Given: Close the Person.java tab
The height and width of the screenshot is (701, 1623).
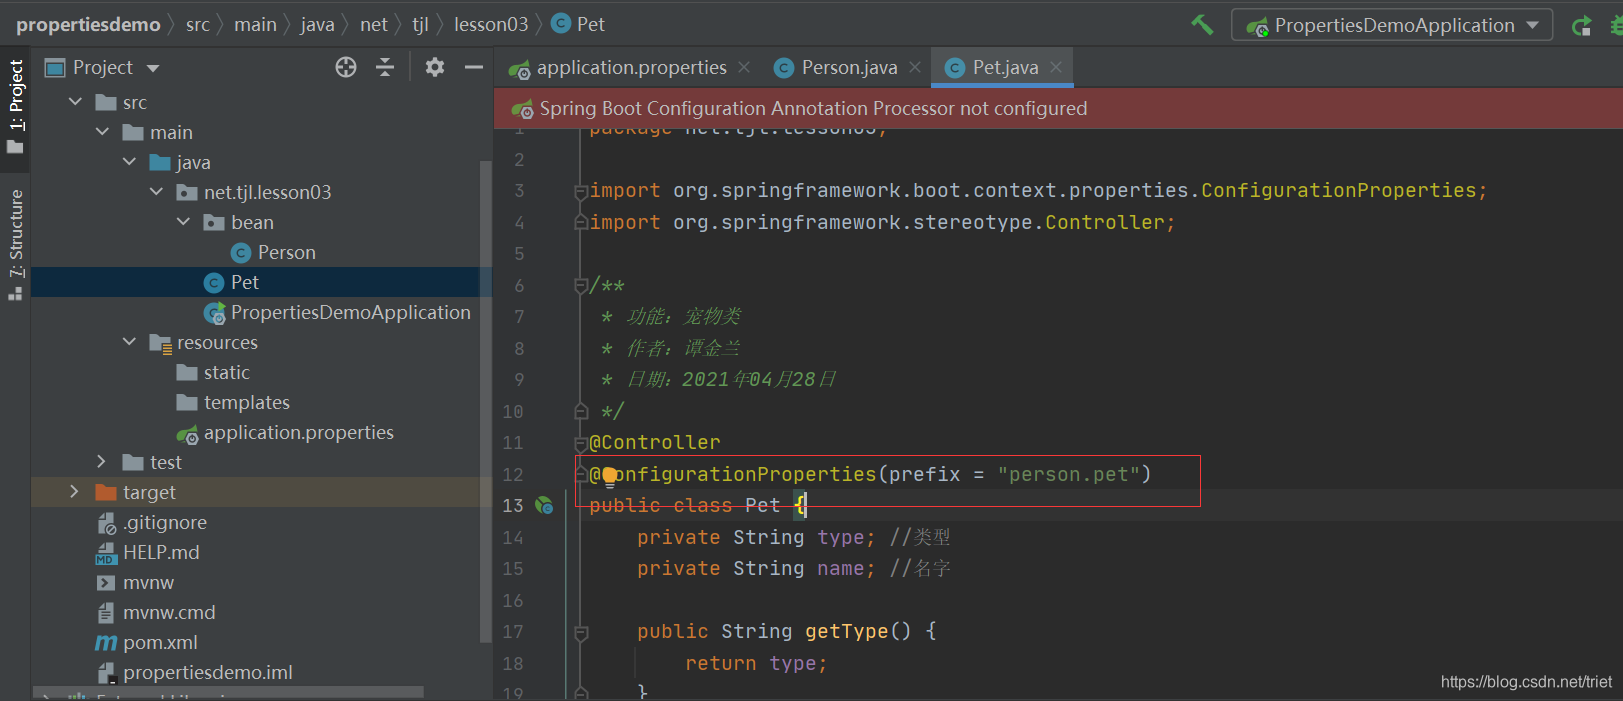Looking at the screenshot, I should (915, 67).
